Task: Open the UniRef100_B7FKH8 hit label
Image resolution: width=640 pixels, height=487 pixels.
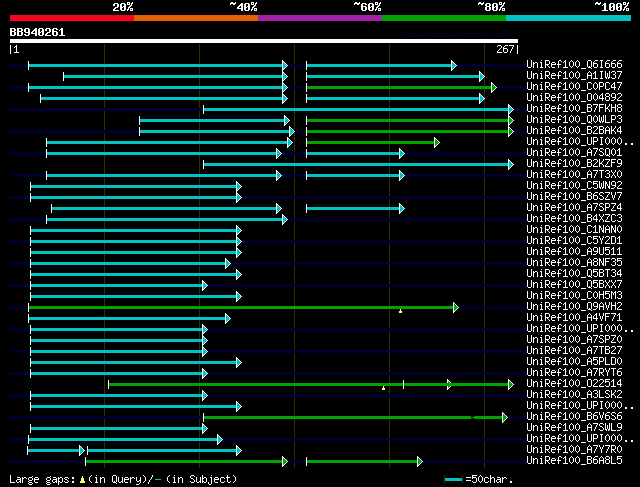Action: pos(574,109)
